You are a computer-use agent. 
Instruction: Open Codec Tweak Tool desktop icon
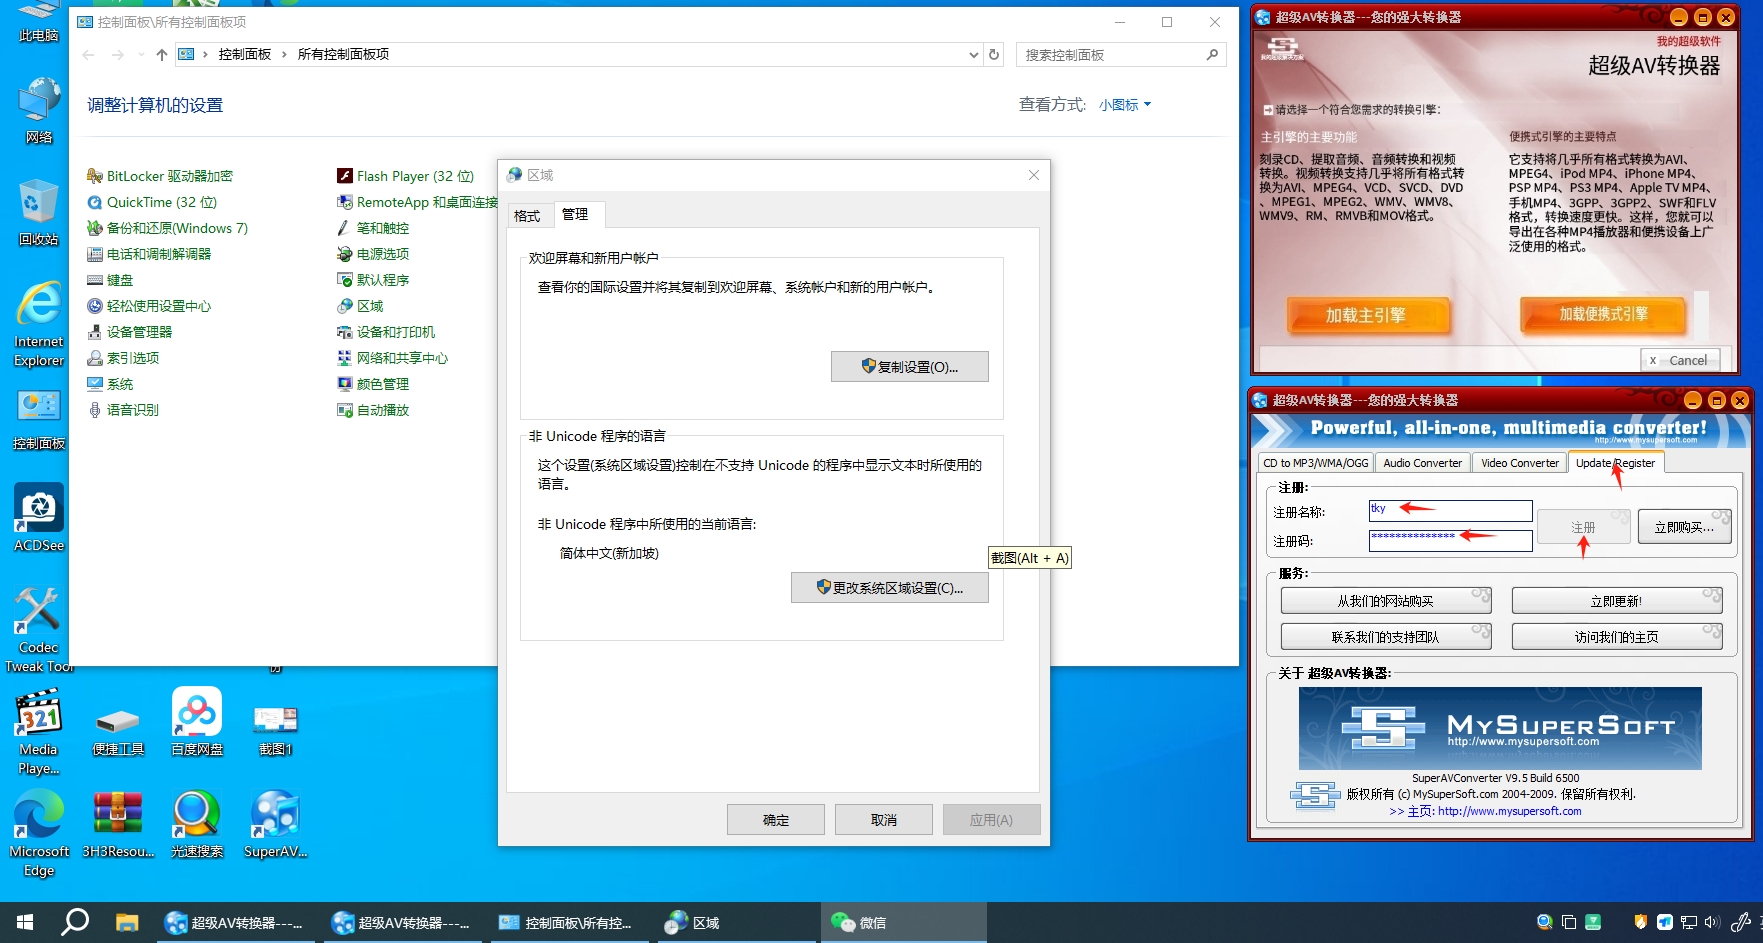[x=38, y=630]
